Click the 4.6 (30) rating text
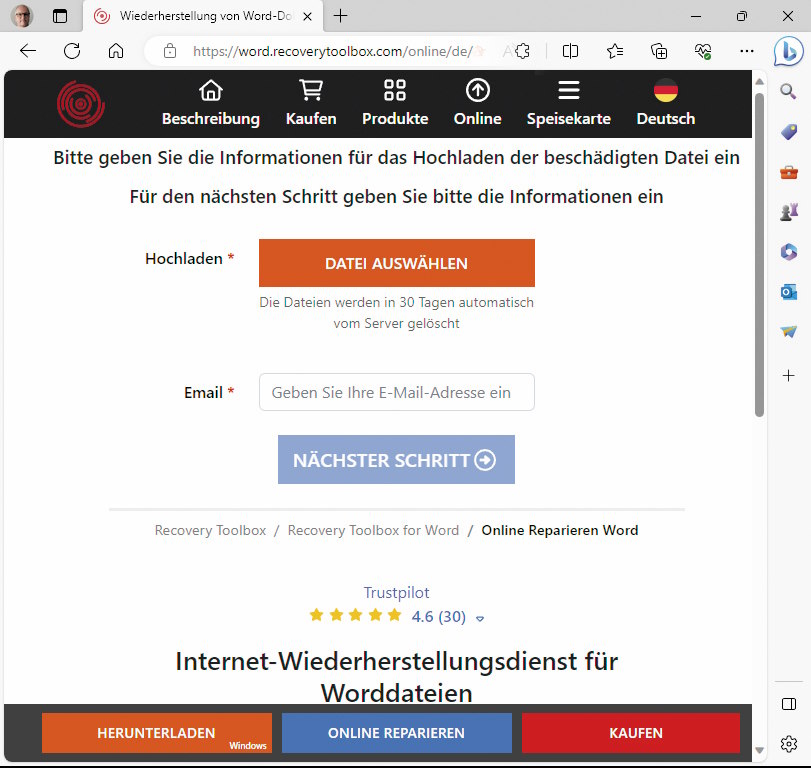This screenshot has height=768, width=811. tap(439, 616)
